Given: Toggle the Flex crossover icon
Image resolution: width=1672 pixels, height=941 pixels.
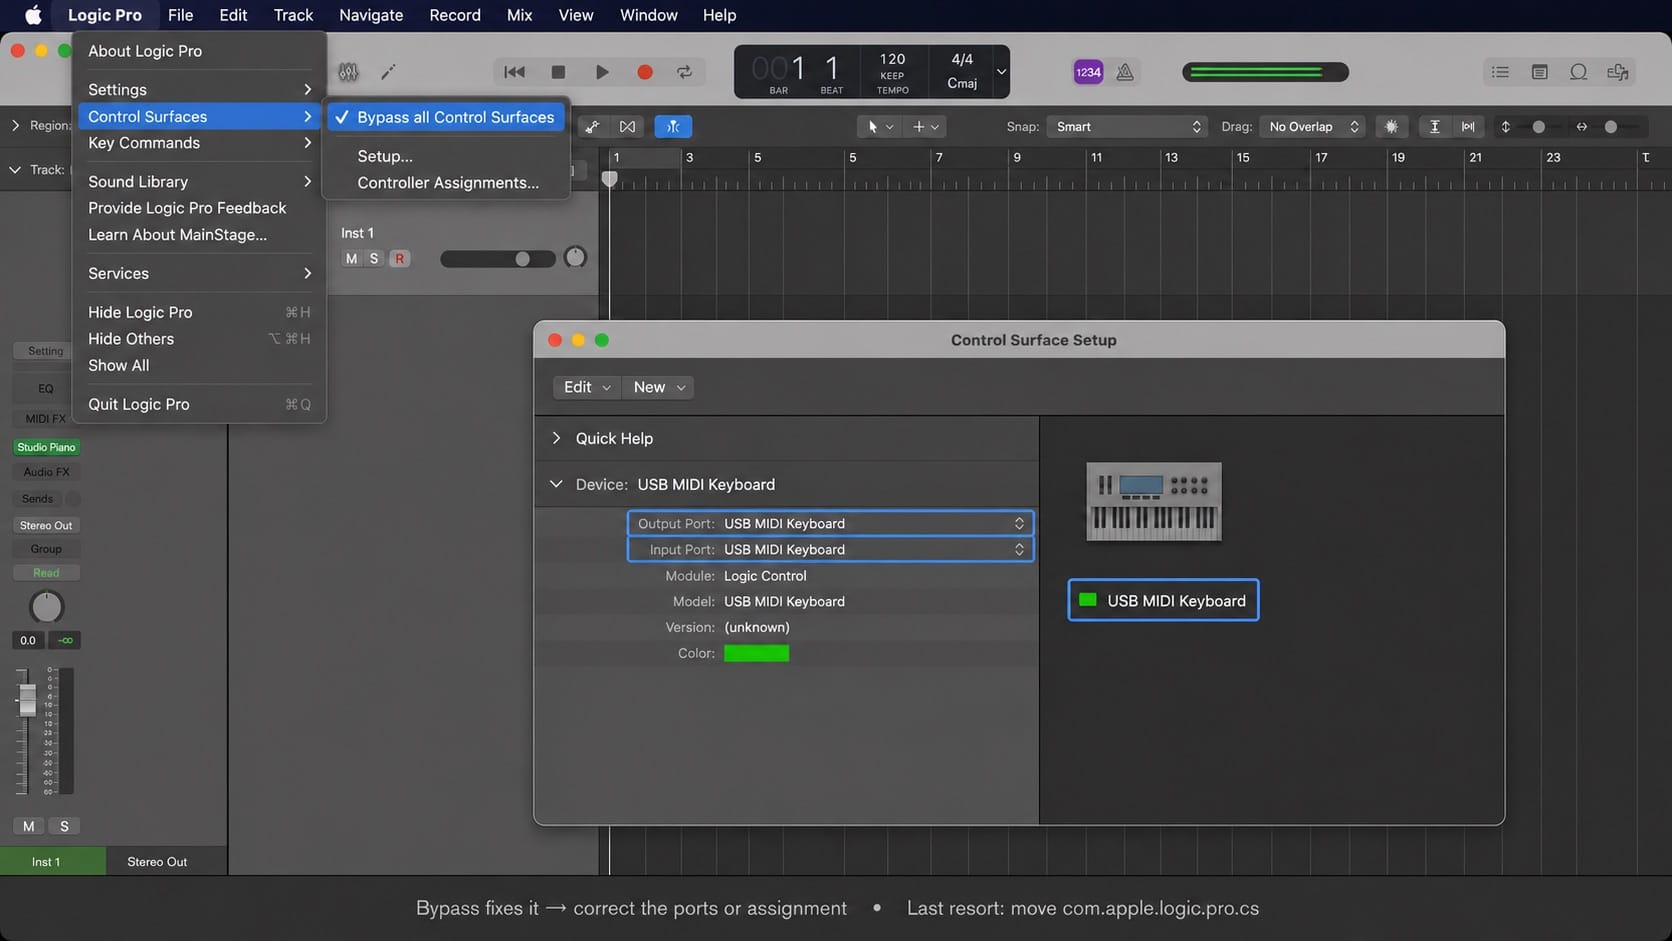Looking at the screenshot, I should [627, 127].
